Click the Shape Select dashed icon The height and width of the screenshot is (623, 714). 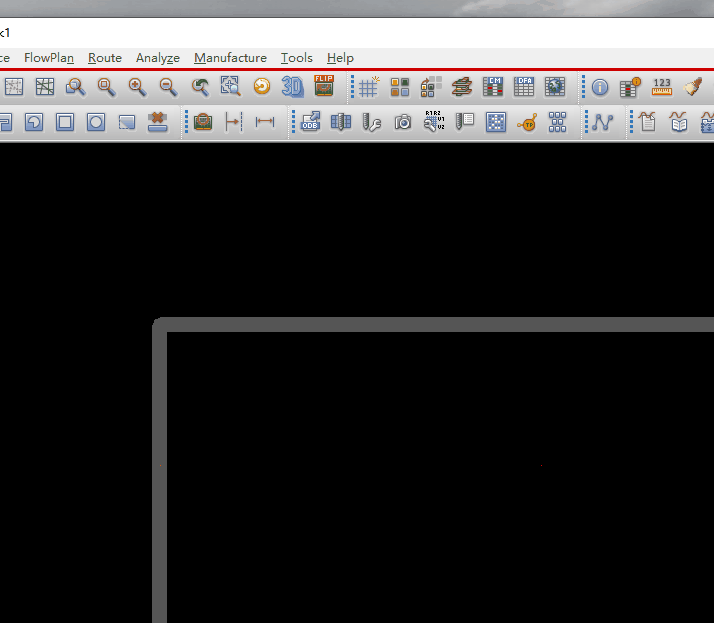(127, 122)
